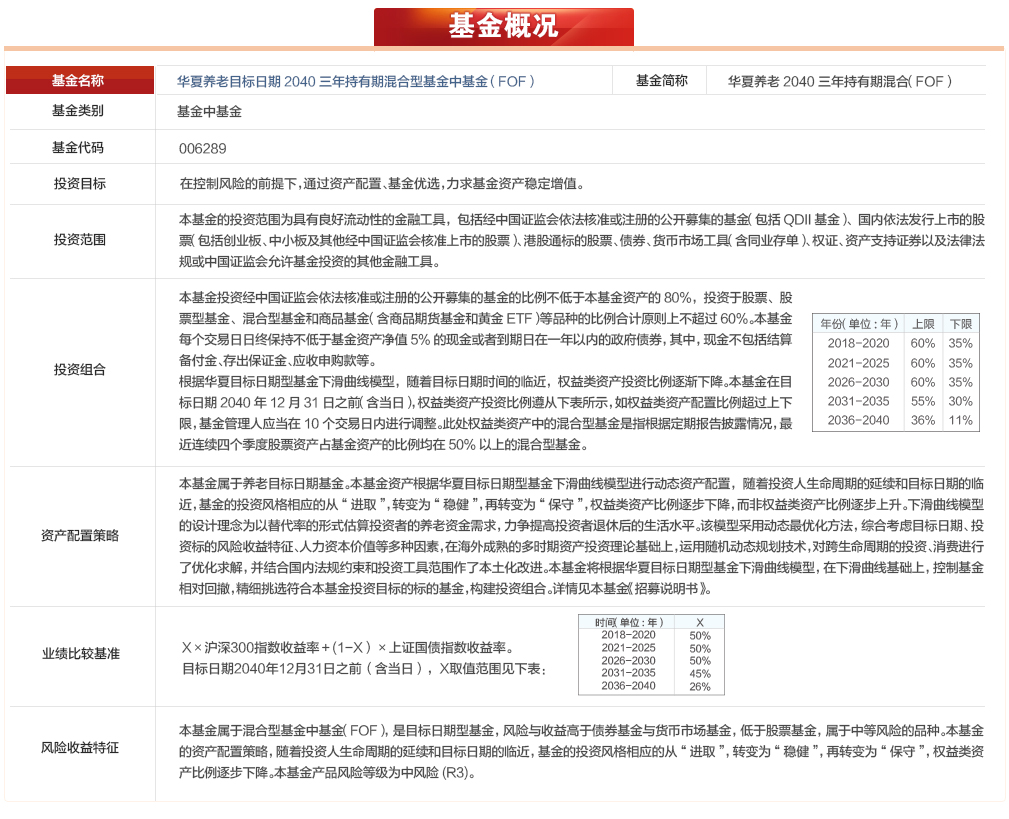
Task: Select the 基金中基金 category value
Action: coord(209,113)
